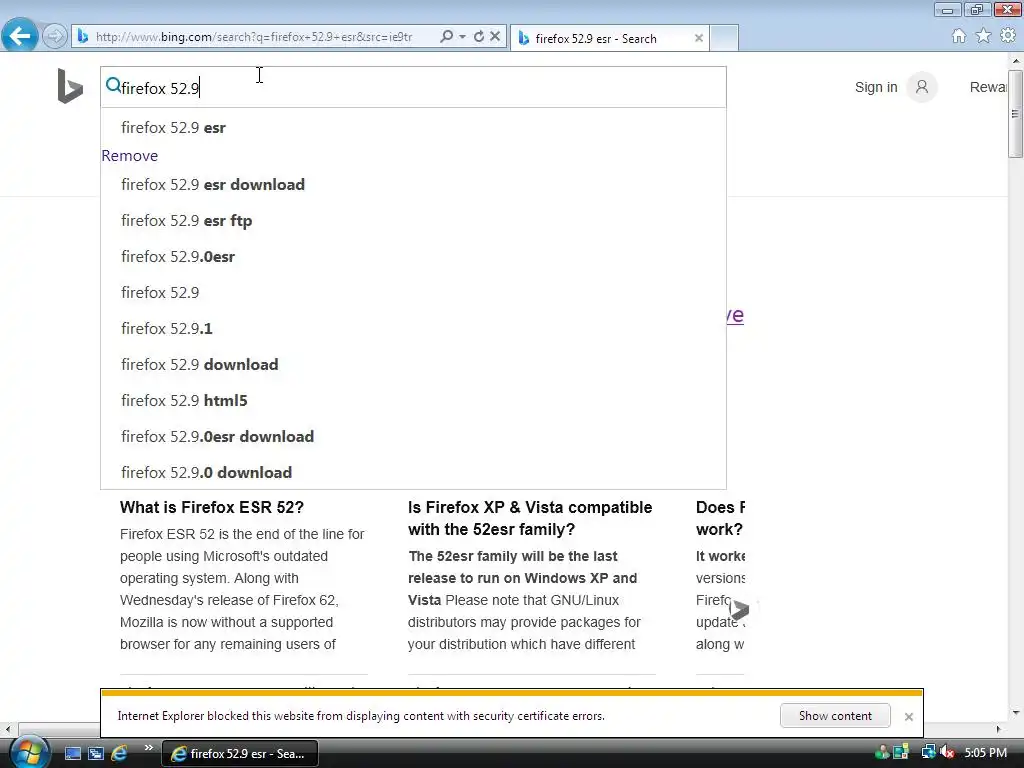Viewport: 1024px width, 768px height.
Task: Open the Home page icon
Action: click(959, 36)
